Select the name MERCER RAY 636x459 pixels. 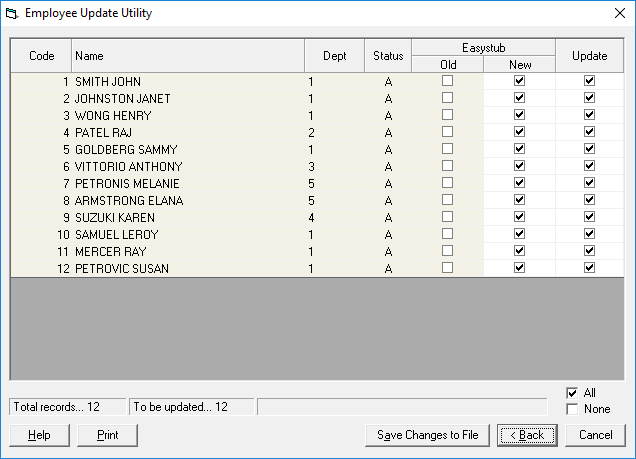click(x=110, y=252)
